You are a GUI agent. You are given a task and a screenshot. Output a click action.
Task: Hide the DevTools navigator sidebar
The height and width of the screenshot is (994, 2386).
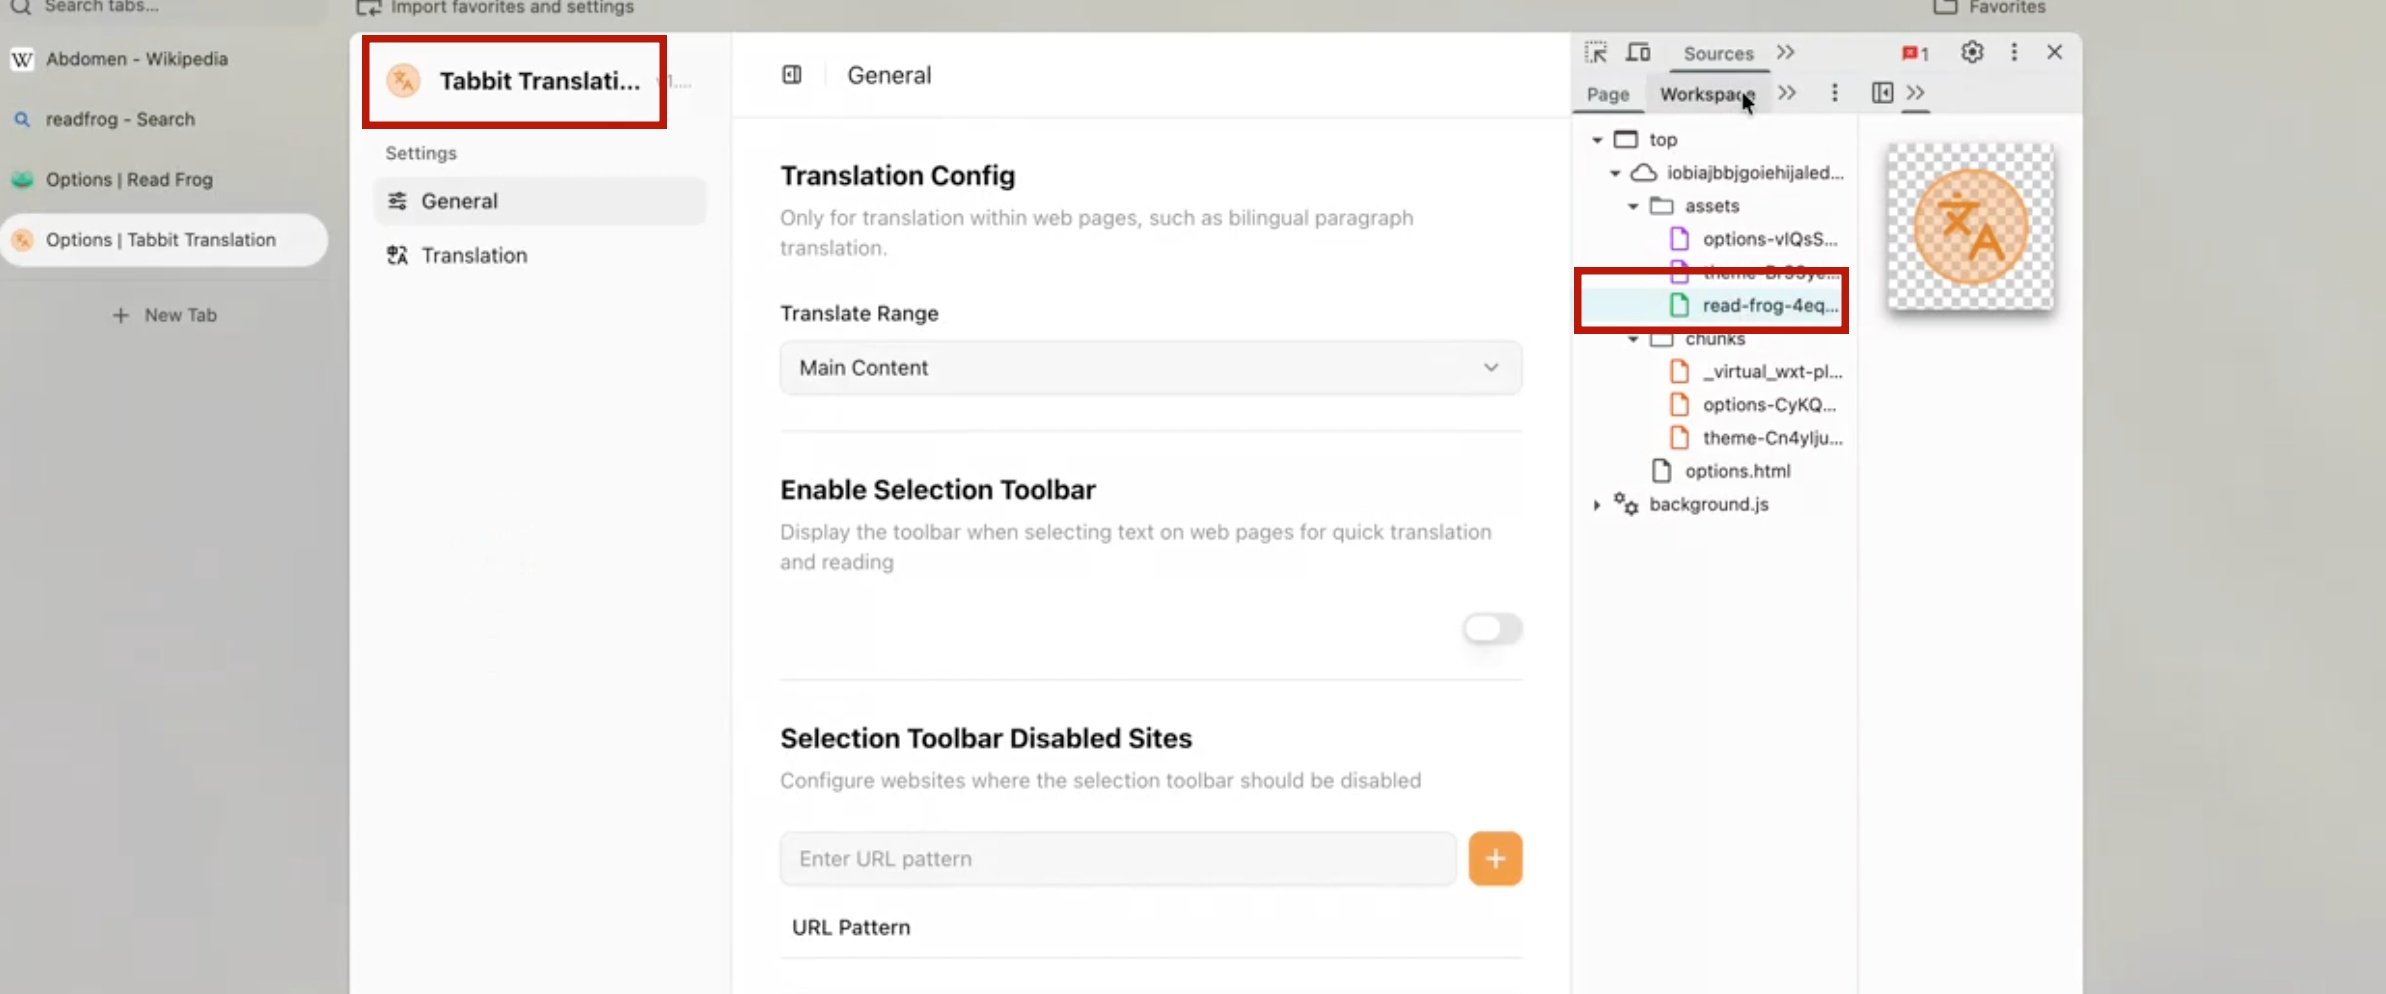pyautogui.click(x=1882, y=93)
